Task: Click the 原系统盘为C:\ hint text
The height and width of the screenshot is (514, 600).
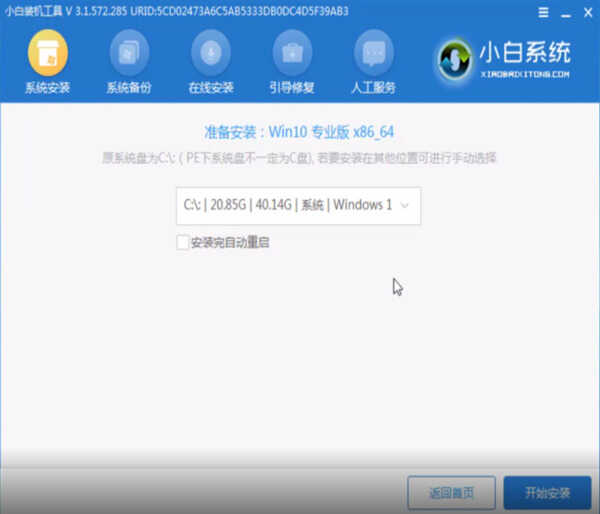Action: [x=299, y=158]
